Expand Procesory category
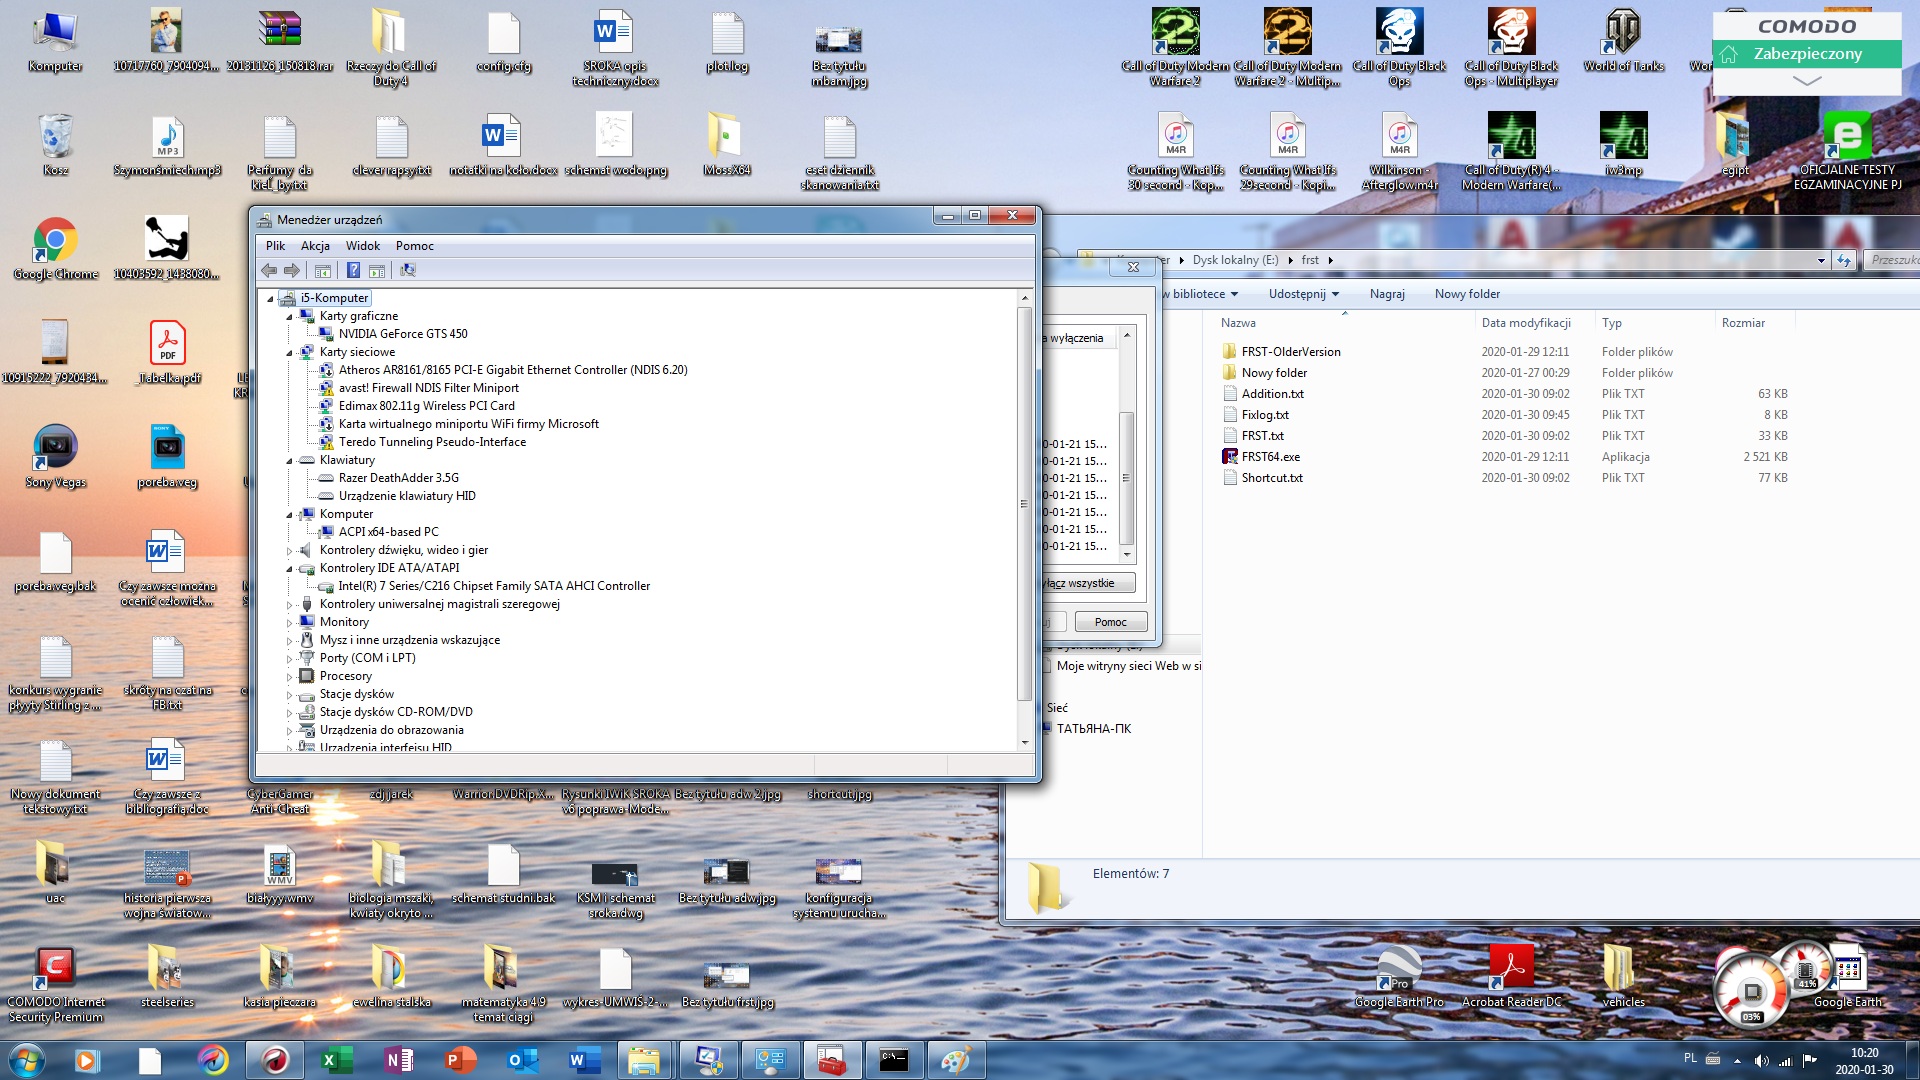The width and height of the screenshot is (1920, 1080). tap(290, 676)
